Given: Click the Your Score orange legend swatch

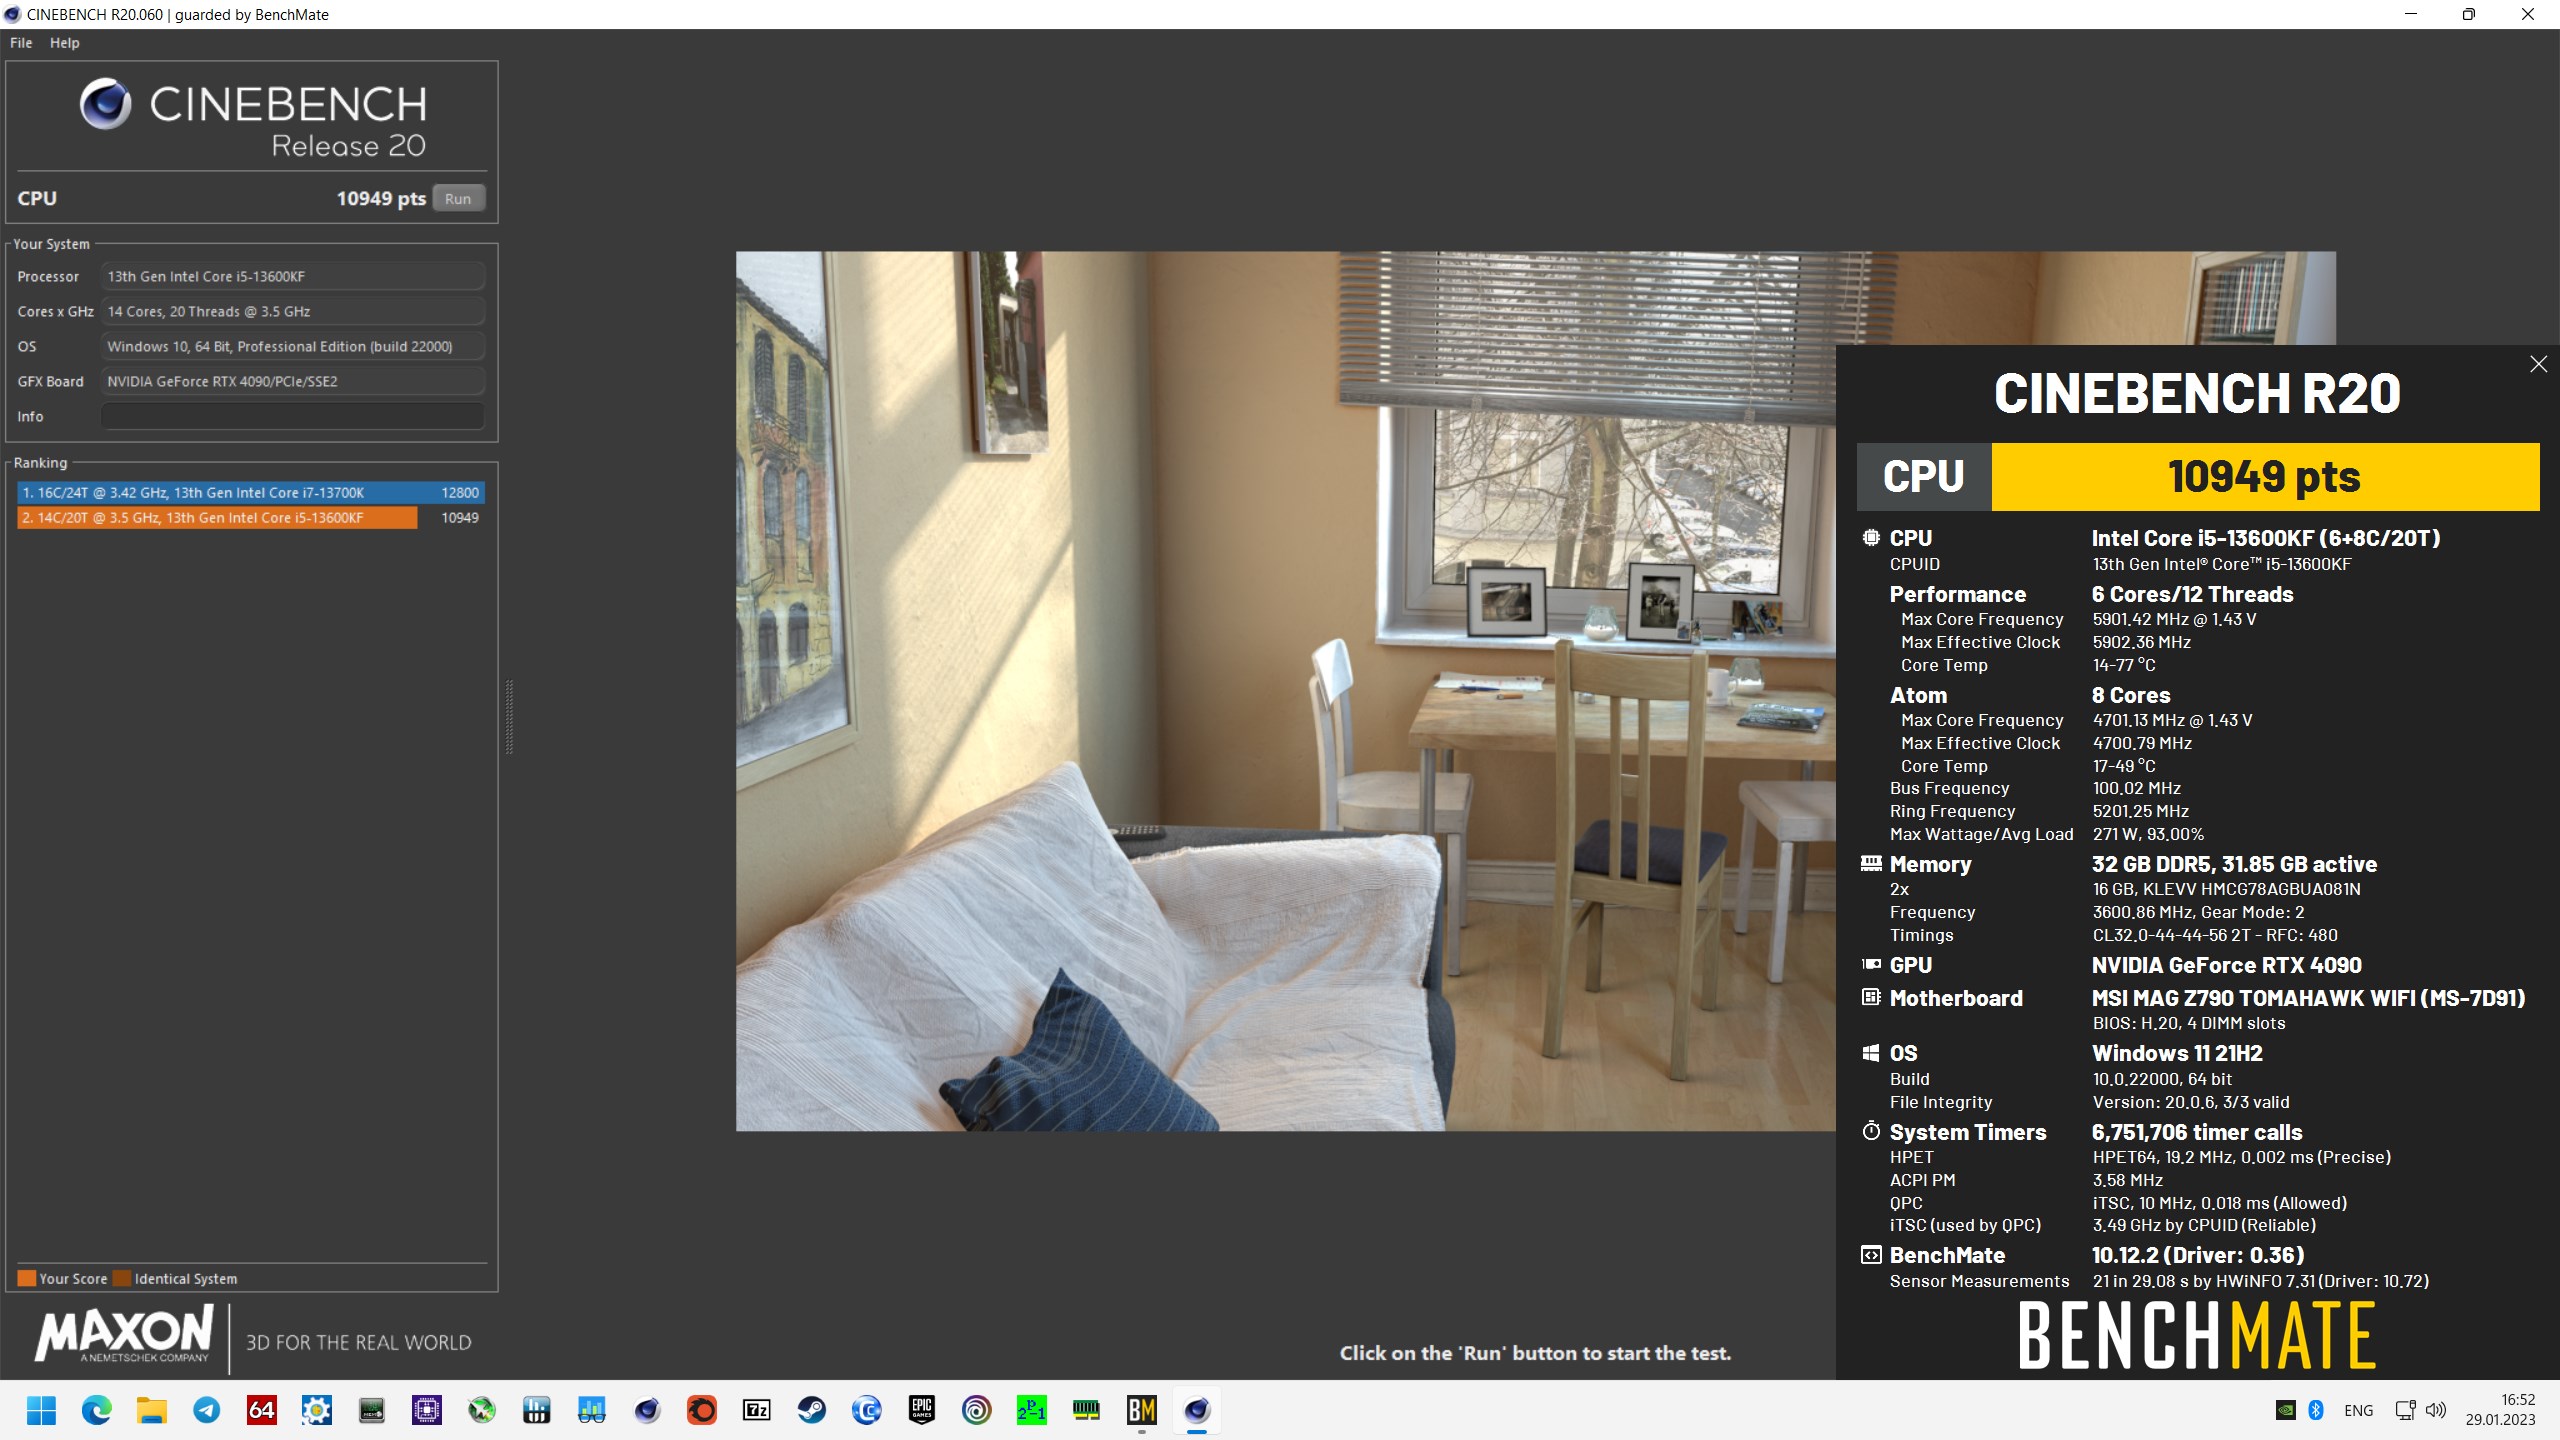Looking at the screenshot, I should point(27,1278).
